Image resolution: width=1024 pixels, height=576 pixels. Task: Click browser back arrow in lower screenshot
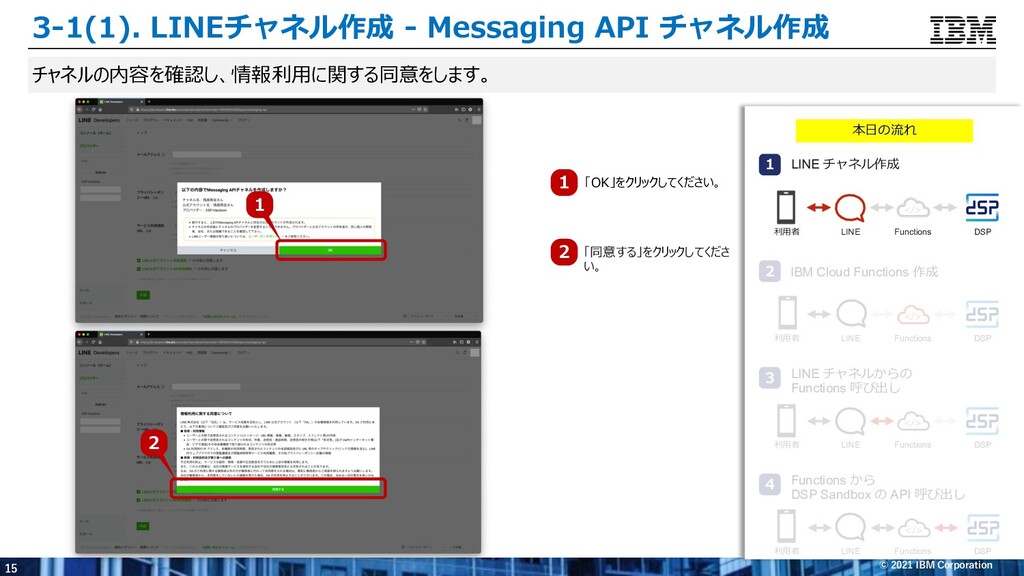pos(80,342)
